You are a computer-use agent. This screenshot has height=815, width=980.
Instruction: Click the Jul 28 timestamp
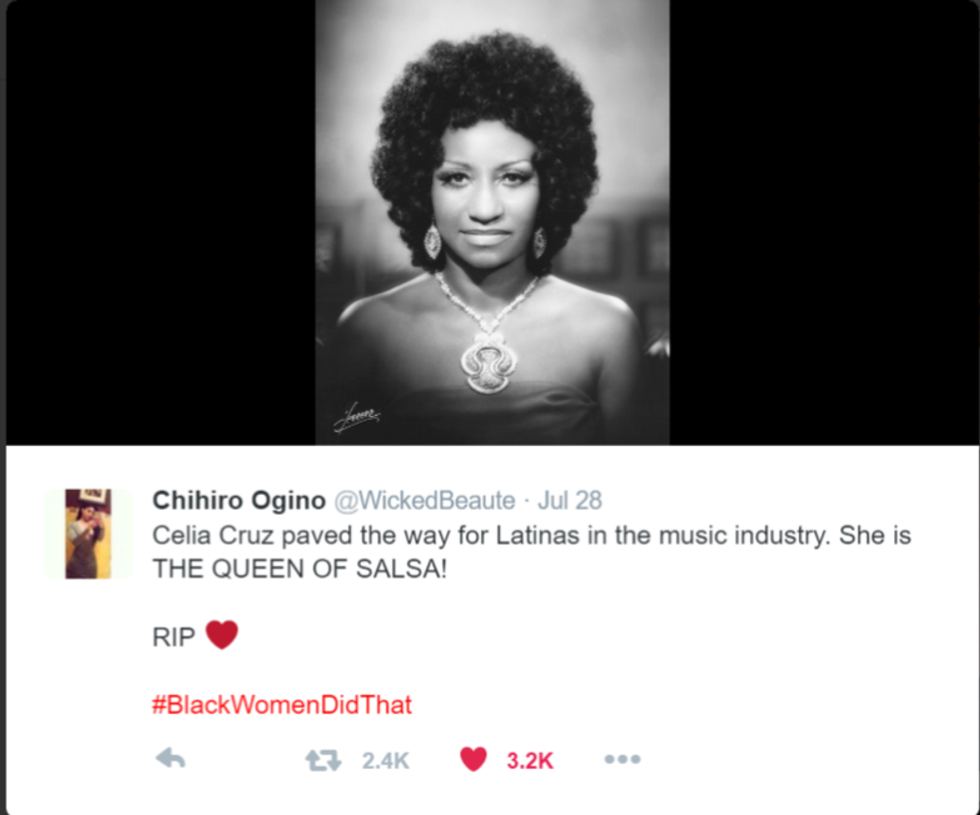[x=569, y=501]
